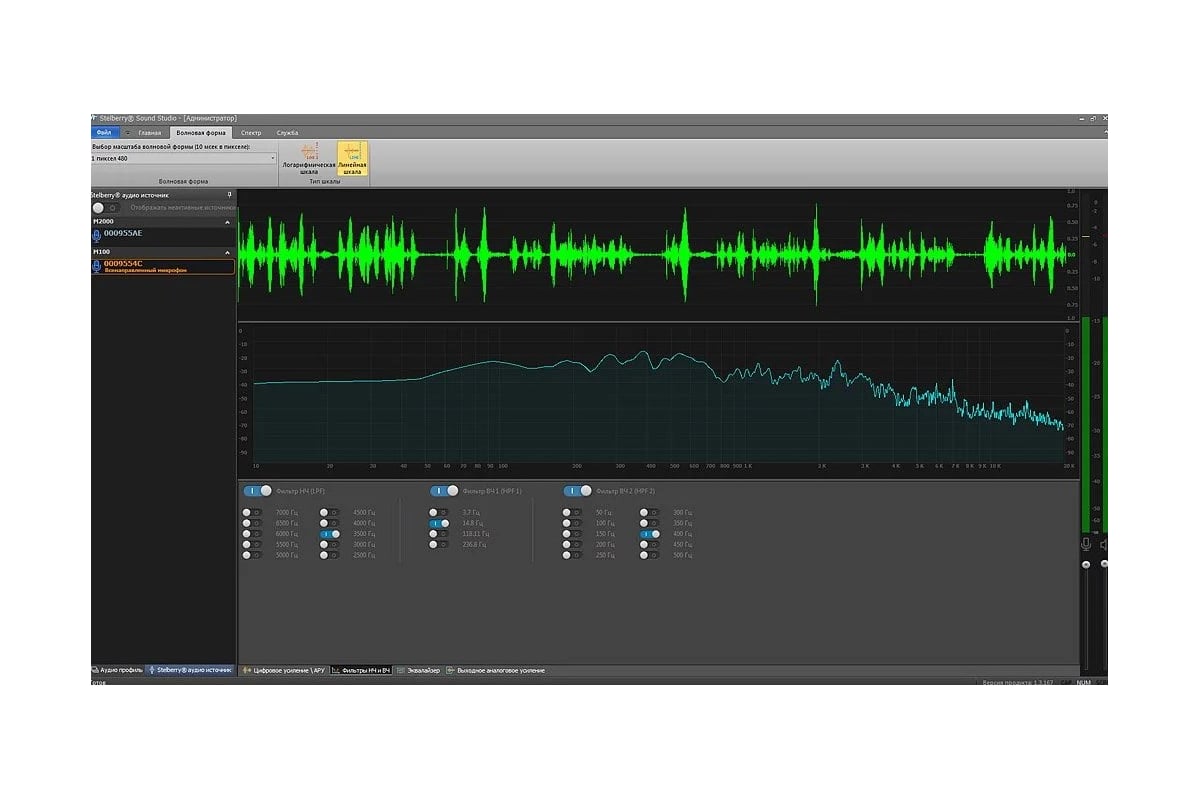1200x800 pixels.
Task: Click the speaker icon beside level meter
Action: click(1104, 544)
